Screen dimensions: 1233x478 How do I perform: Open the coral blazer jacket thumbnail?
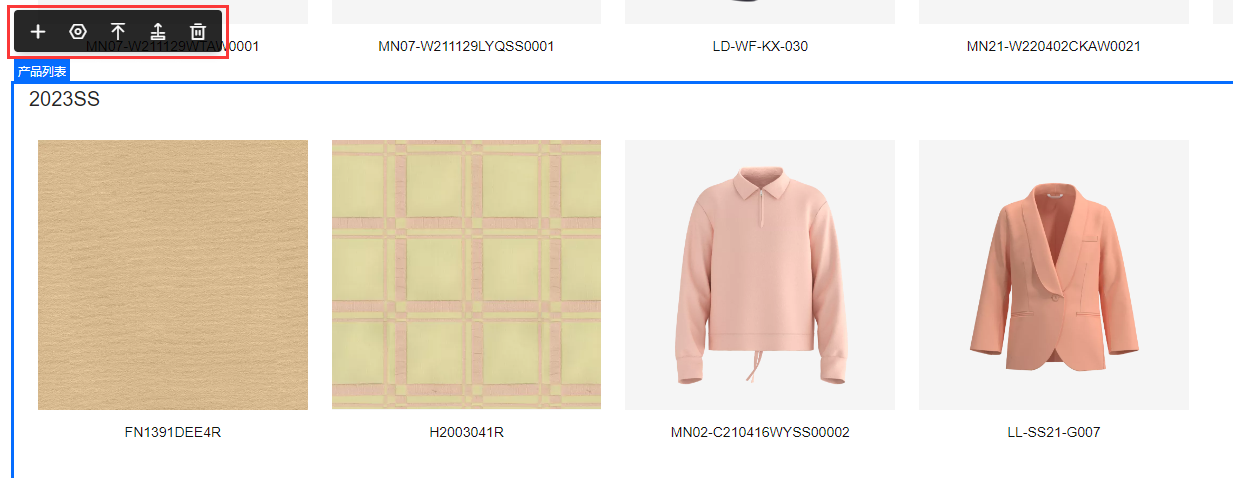click(1054, 275)
